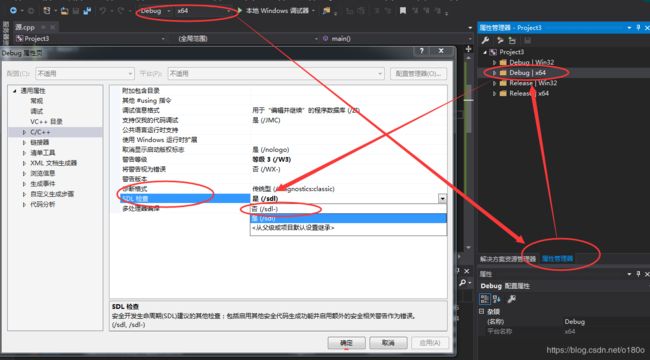The image size is (650, 360).
Task: Switch to 解决方案资源管理器 tab
Action: tap(508, 259)
